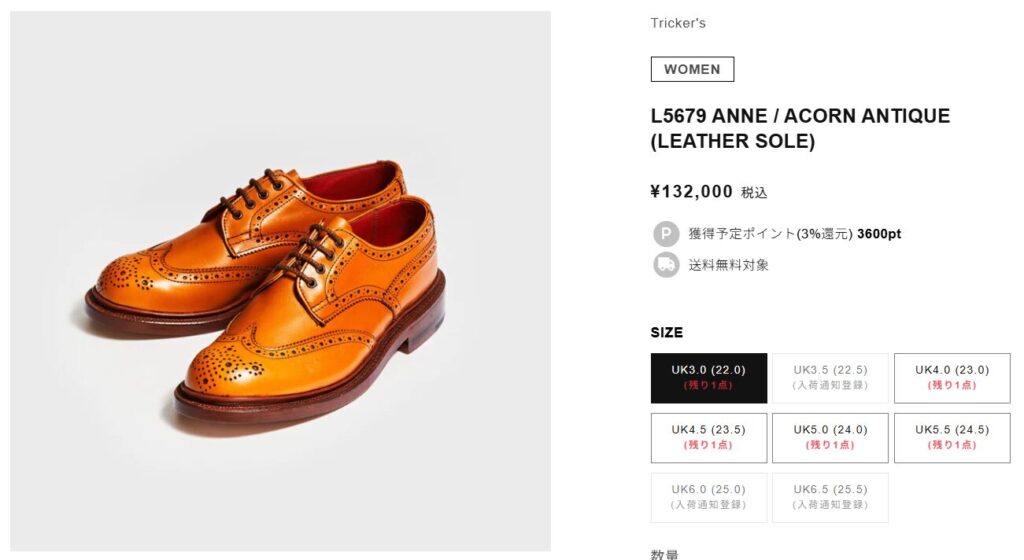Click the free shipping truck icon

[x=666, y=265]
